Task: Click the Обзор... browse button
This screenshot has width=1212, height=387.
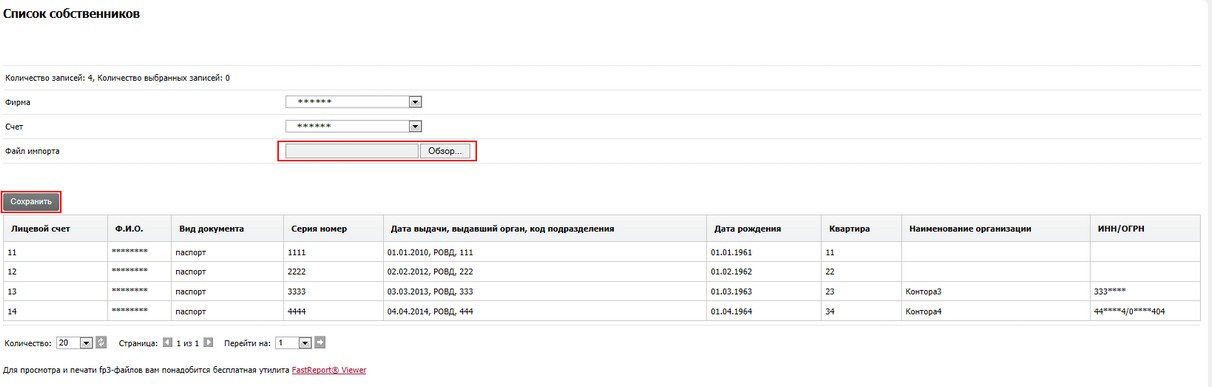Action: pos(445,151)
